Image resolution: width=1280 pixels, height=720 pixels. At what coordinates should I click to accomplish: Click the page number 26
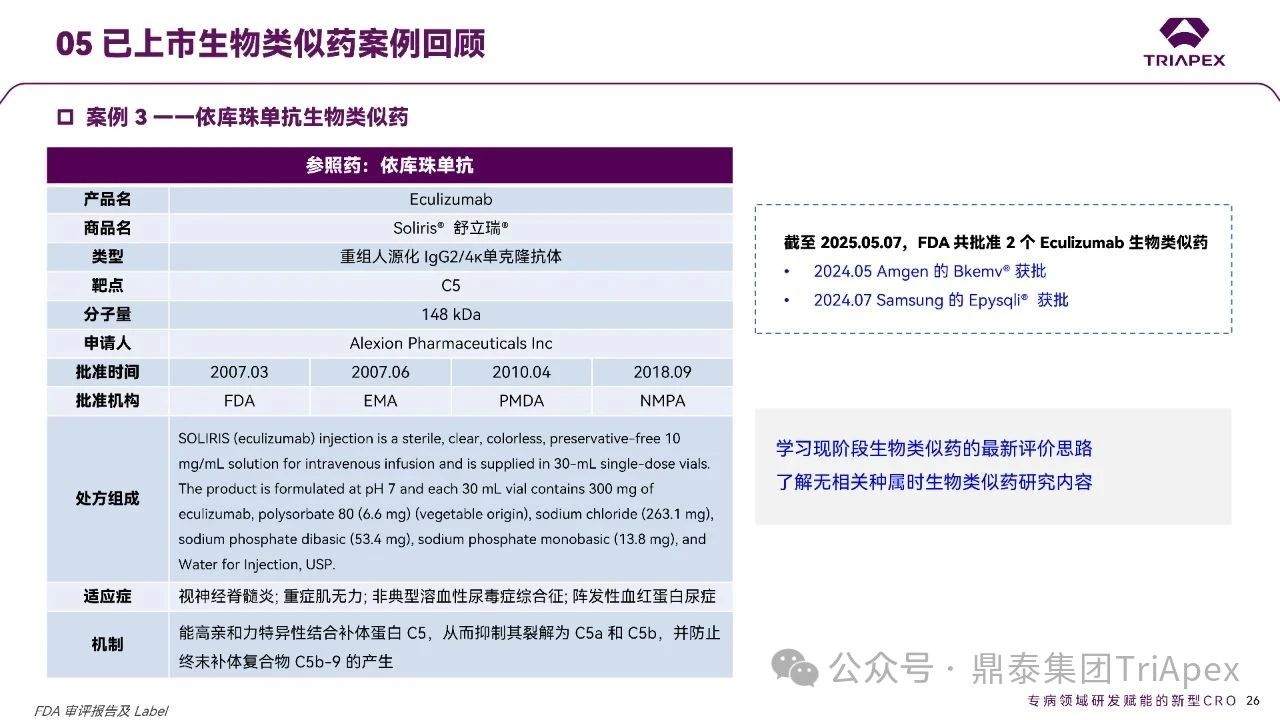[1253, 700]
